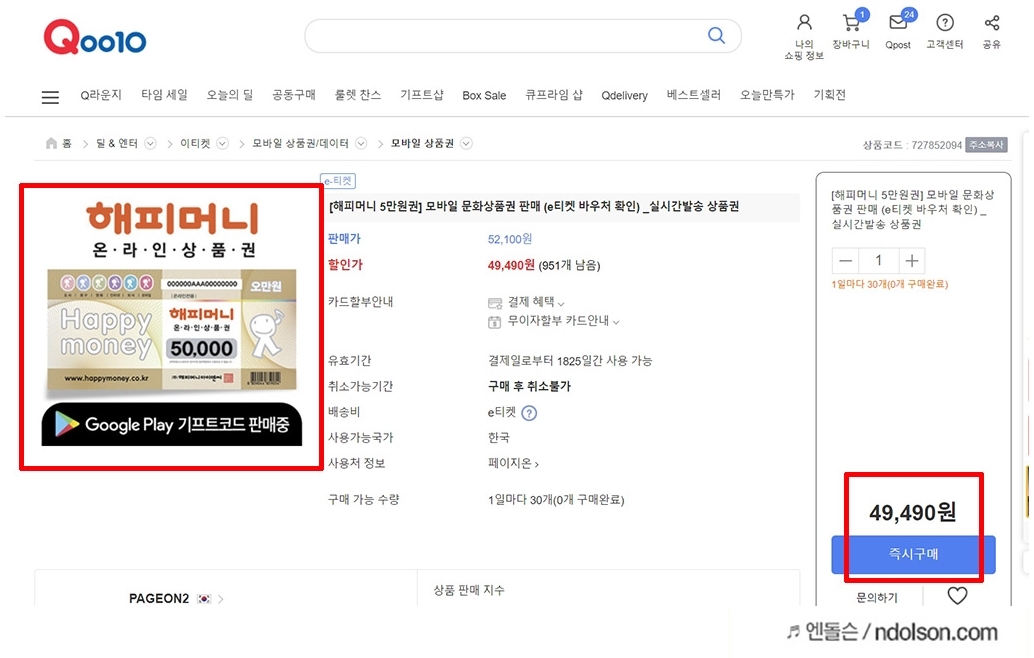Image resolution: width=1034 pixels, height=658 pixels.
Task: Open 큐프라임 샵 menu
Action: pos(553,95)
